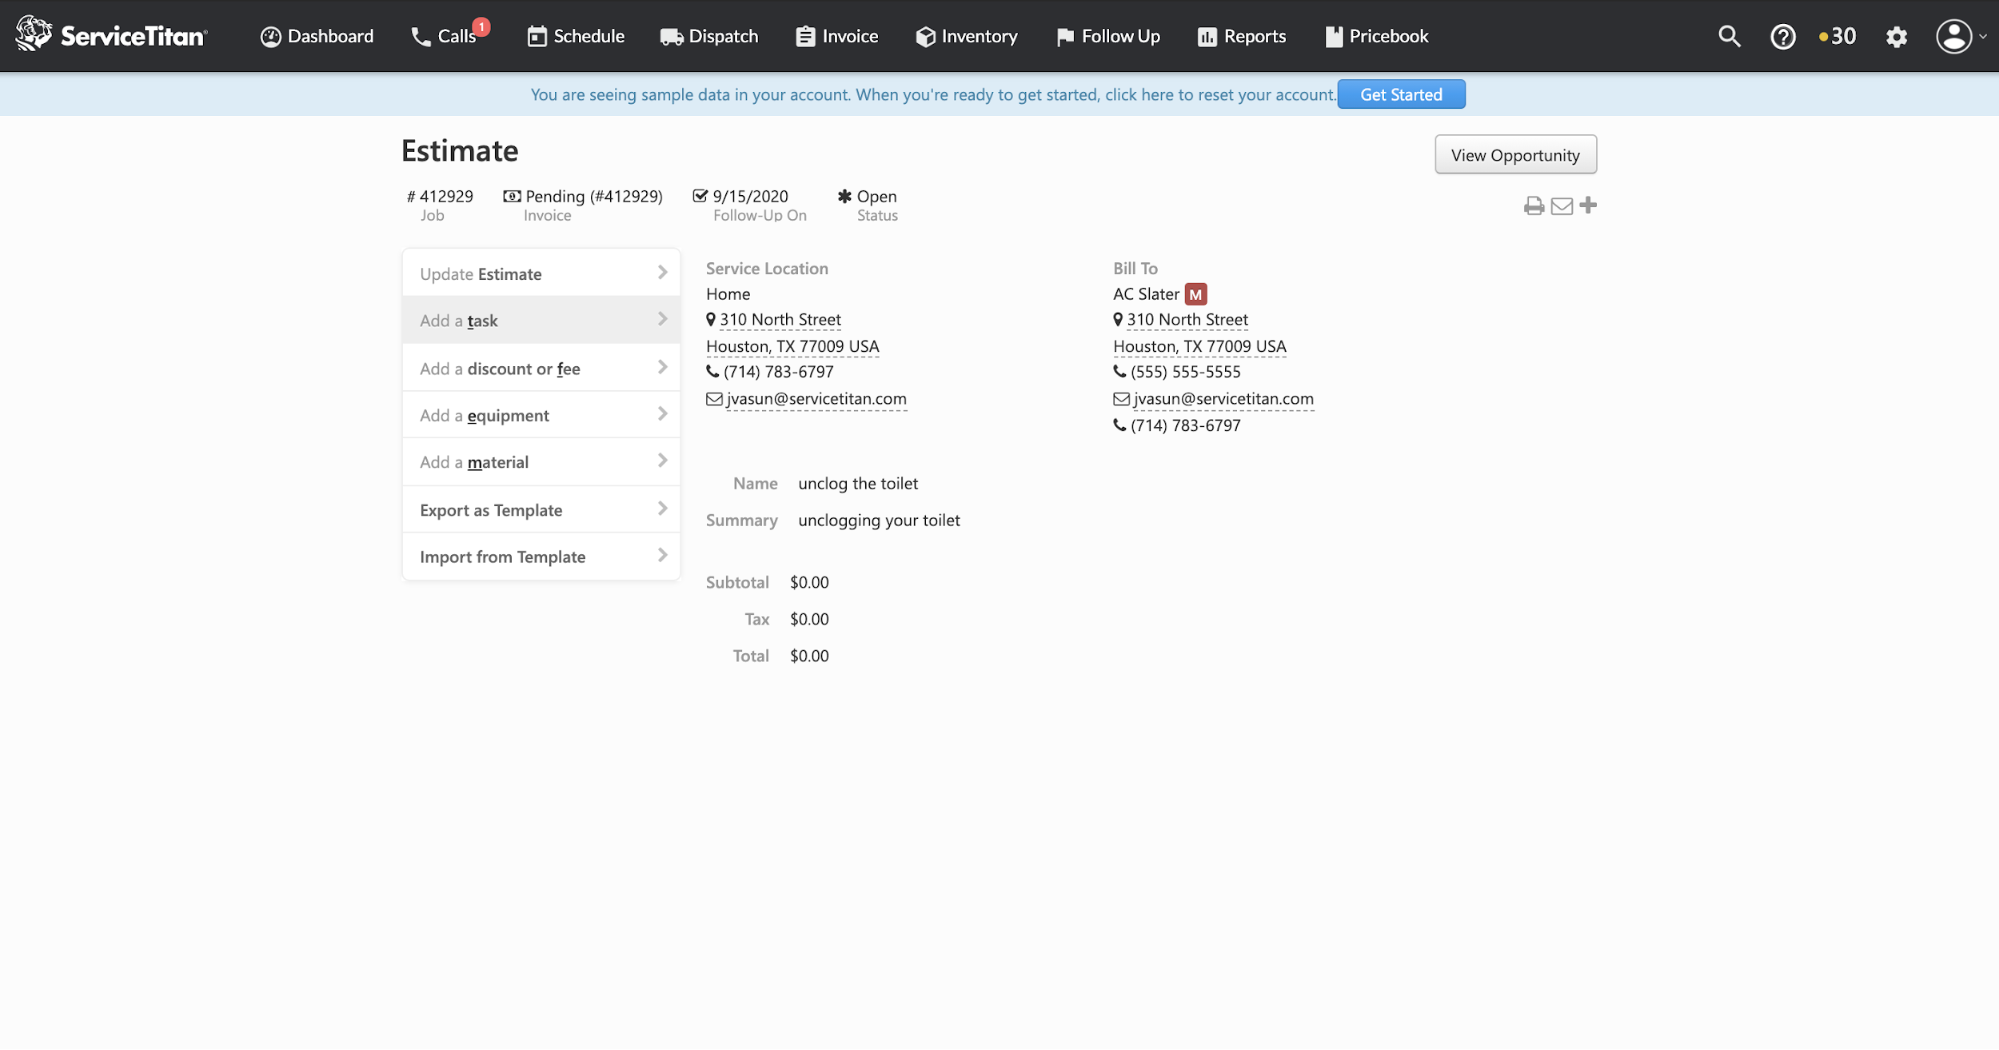Click the AC Slater customer name
Viewport: 1999px width, 1050px height.
(1146, 294)
